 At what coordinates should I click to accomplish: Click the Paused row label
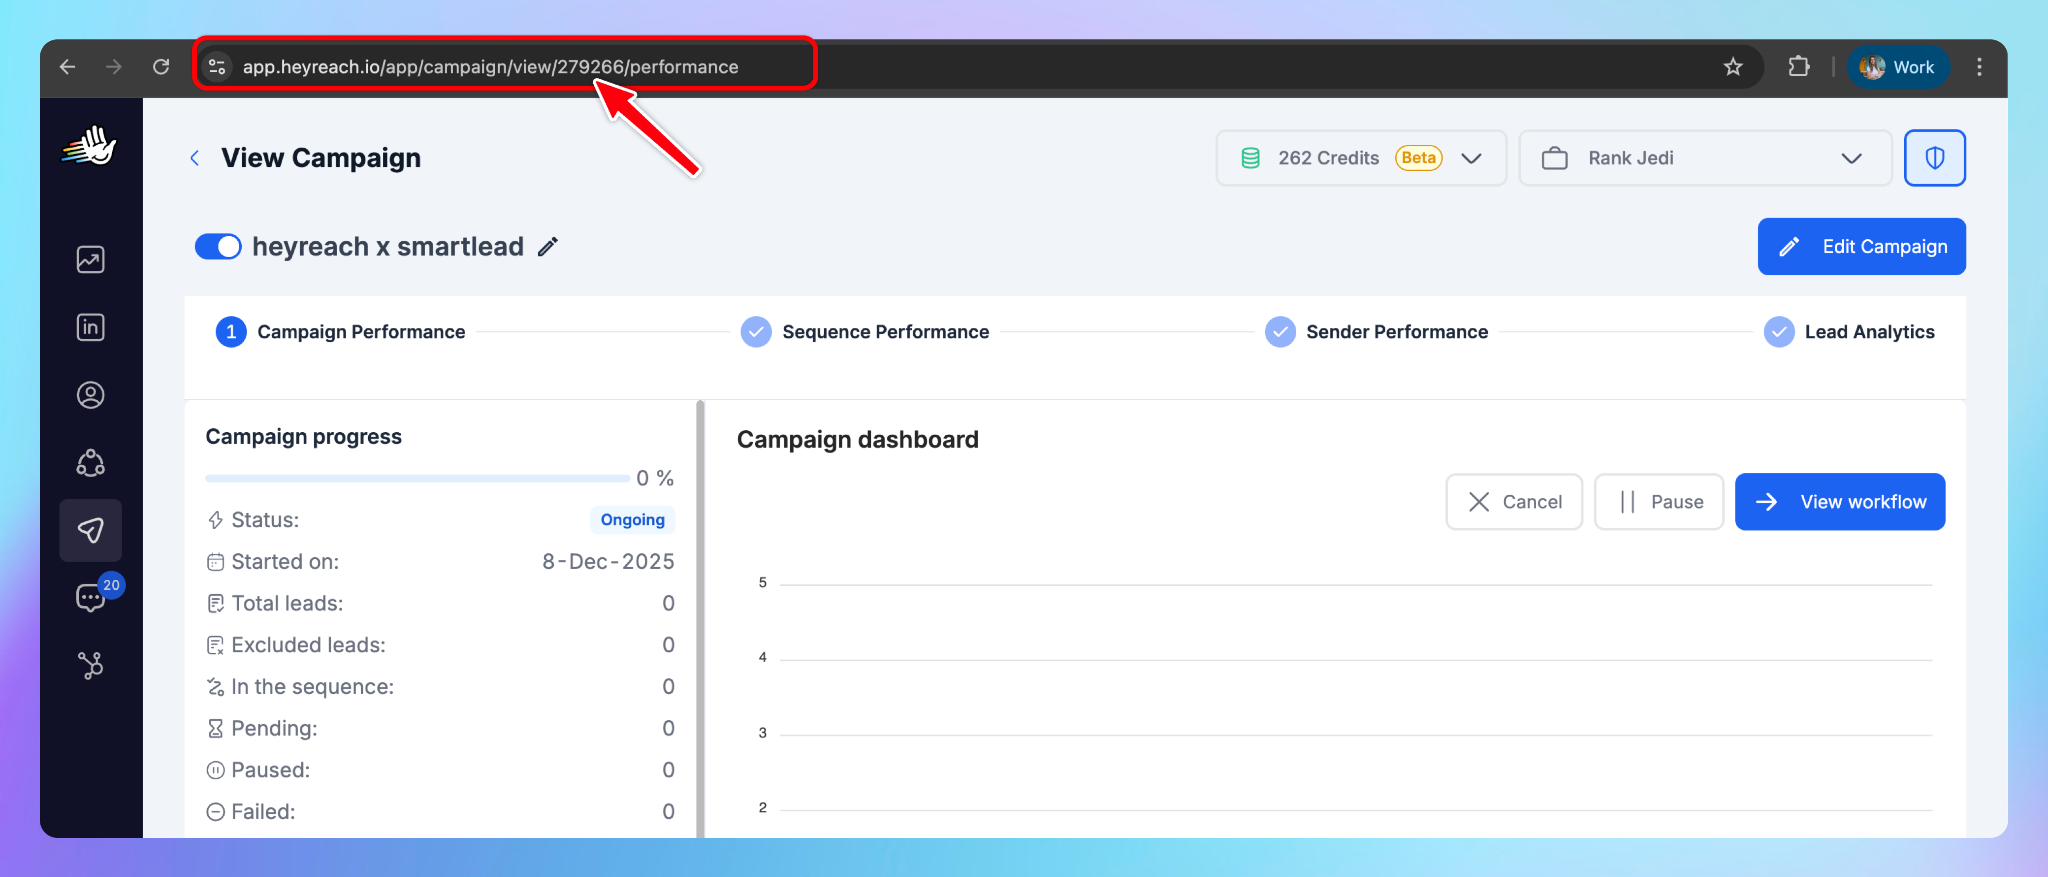click(x=271, y=770)
